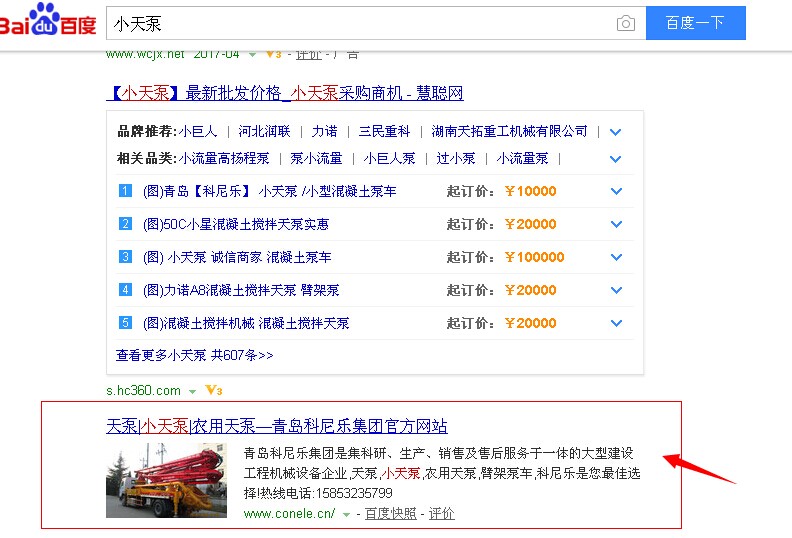The image size is (792, 538).
Task: Select brand 湖南天拓重工机械有限公司
Action: 510,131
